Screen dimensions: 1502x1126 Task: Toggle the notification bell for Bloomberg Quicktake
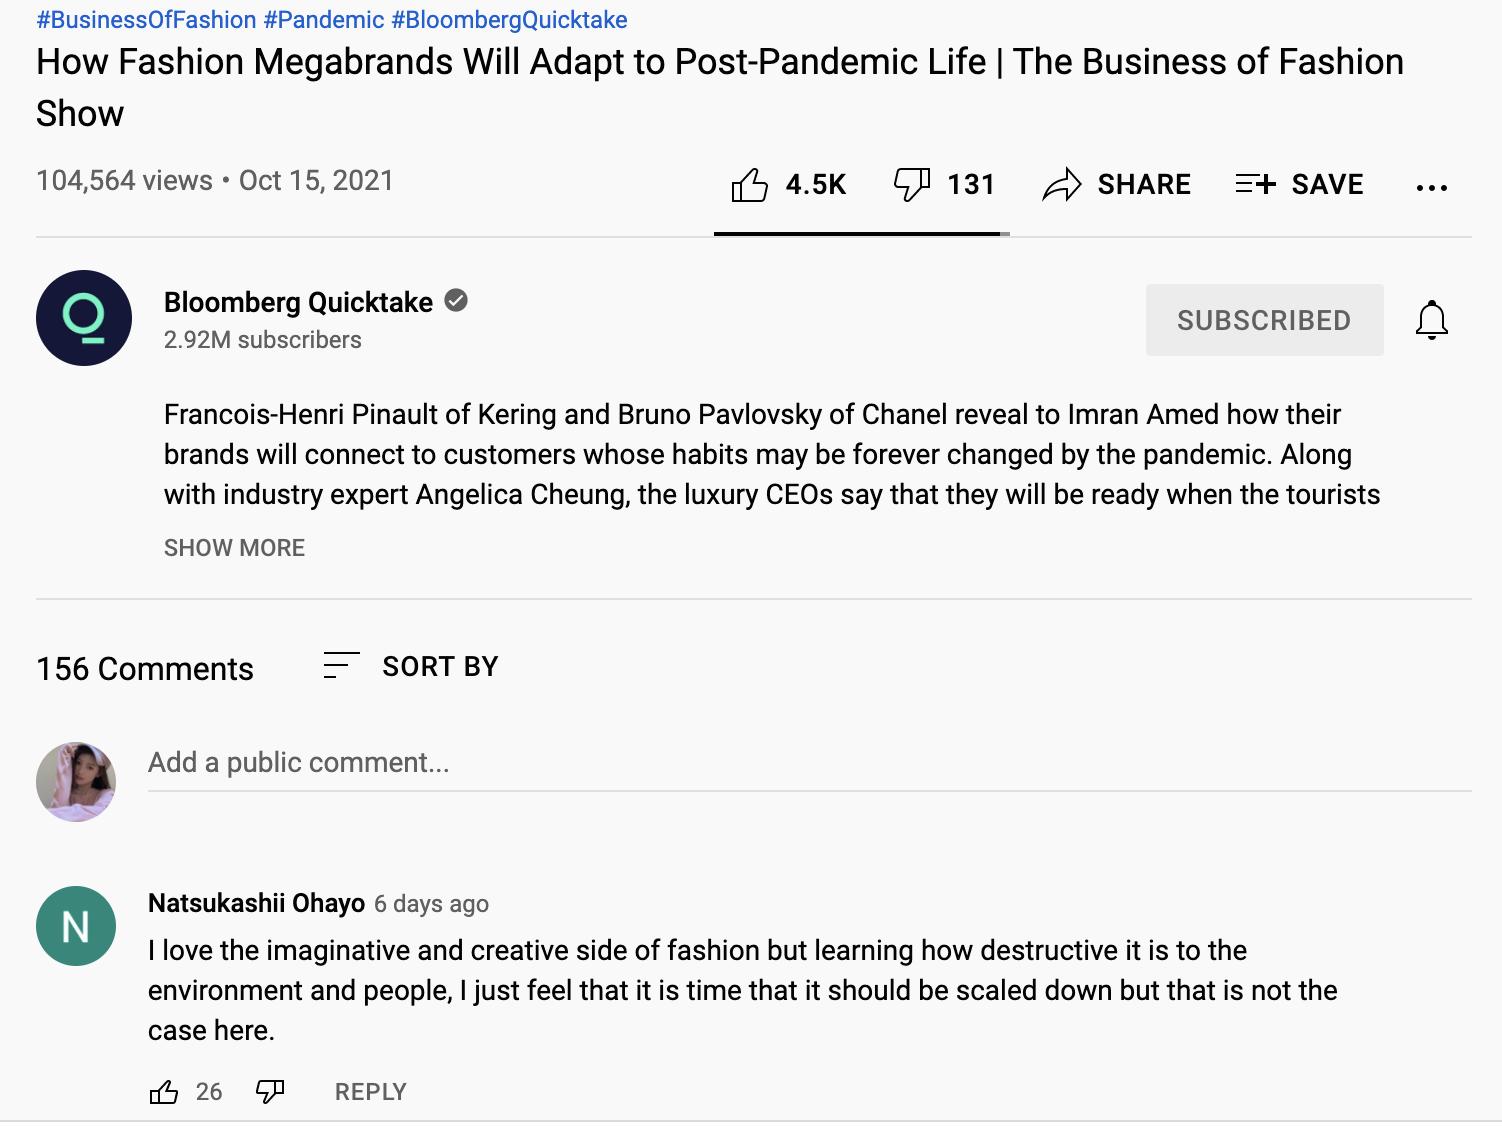pos(1431,320)
